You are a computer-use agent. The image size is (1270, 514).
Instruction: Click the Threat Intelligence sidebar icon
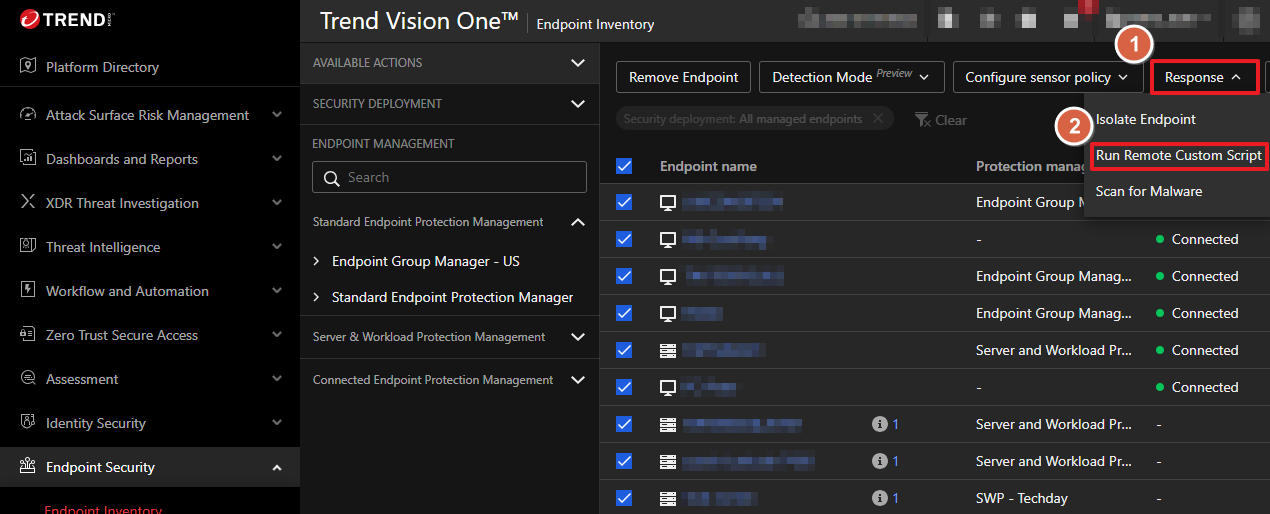(28, 247)
